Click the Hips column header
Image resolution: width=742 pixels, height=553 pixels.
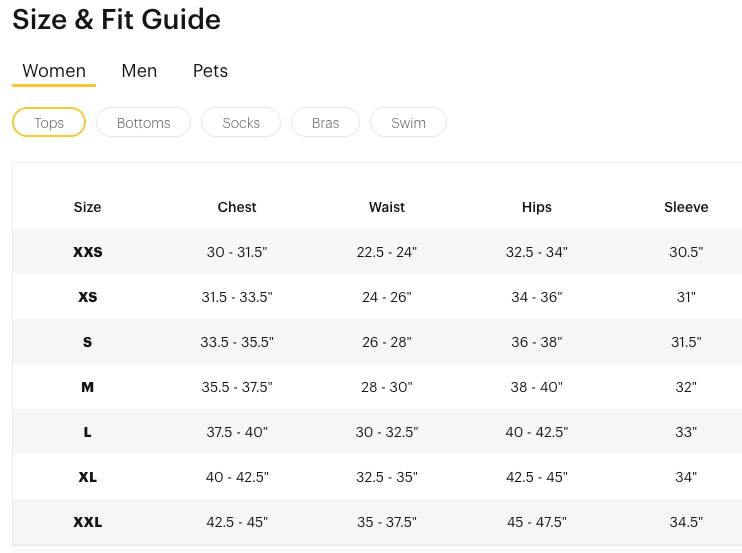coord(537,207)
